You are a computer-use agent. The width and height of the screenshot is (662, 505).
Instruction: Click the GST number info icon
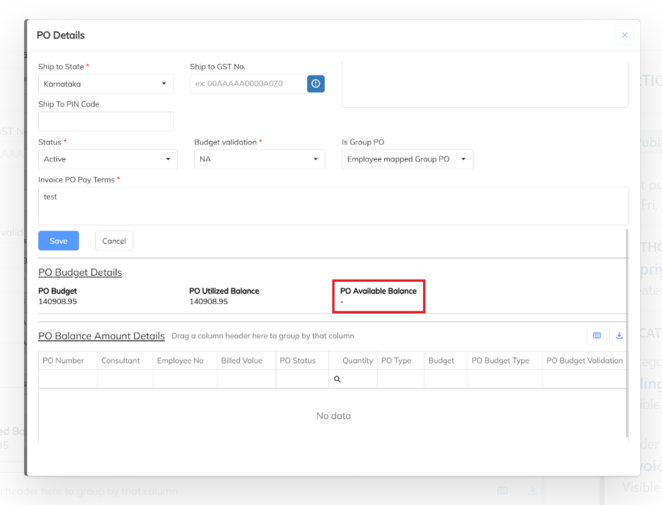(x=315, y=84)
